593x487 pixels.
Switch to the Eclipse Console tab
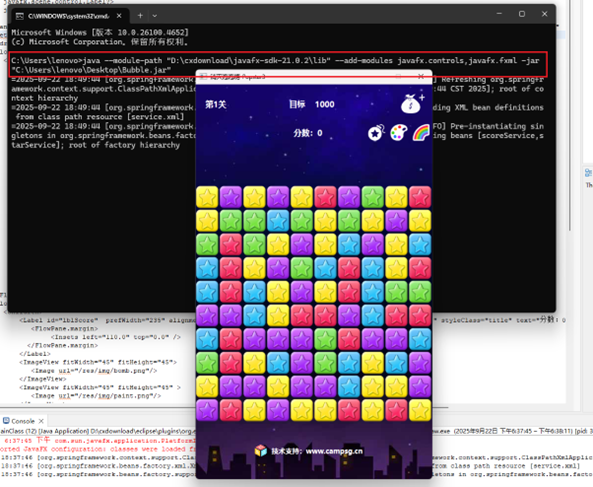coord(23,421)
